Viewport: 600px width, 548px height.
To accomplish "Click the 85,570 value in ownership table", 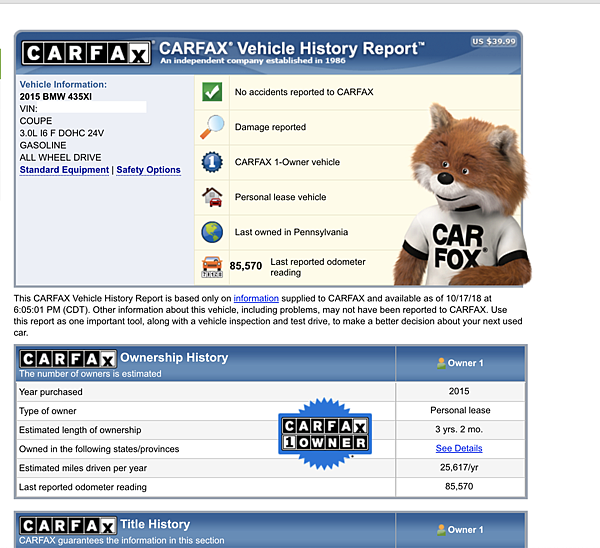I will [x=459, y=486].
